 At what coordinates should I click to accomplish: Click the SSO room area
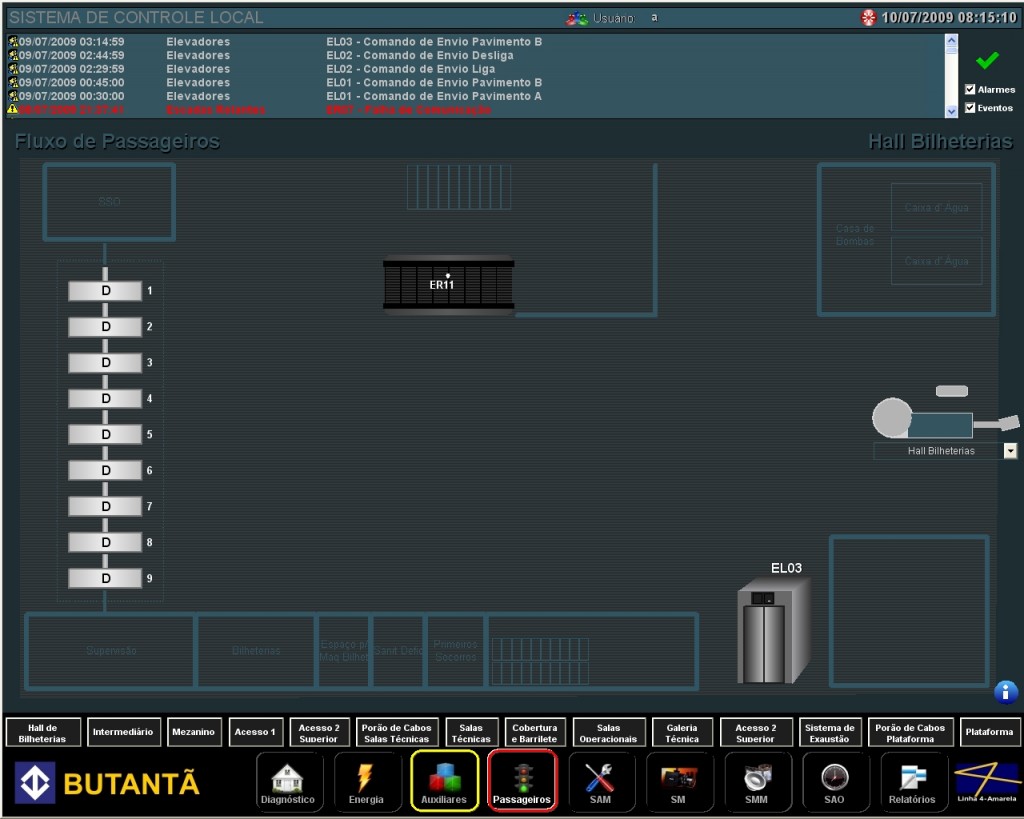[109, 202]
